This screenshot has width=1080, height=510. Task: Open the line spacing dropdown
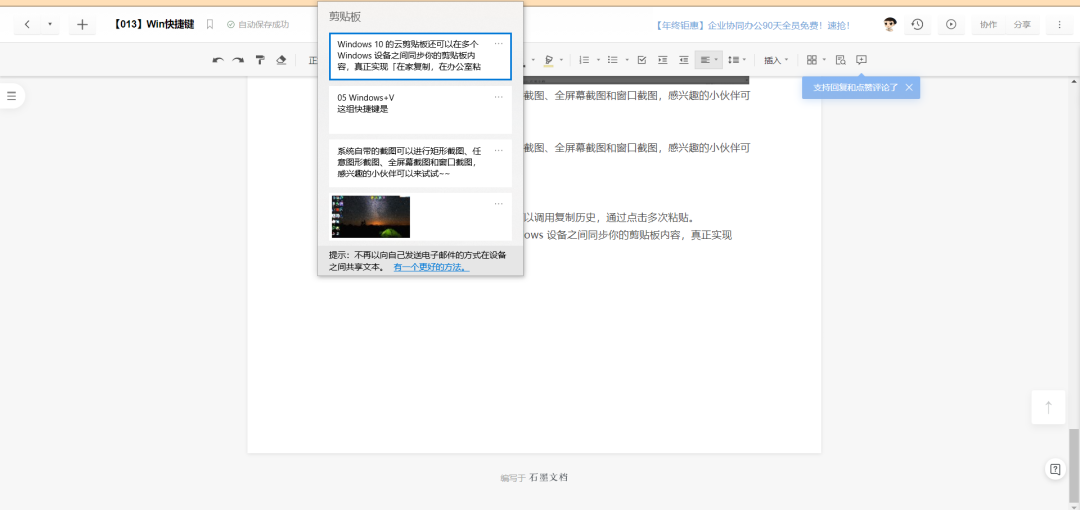(737, 60)
